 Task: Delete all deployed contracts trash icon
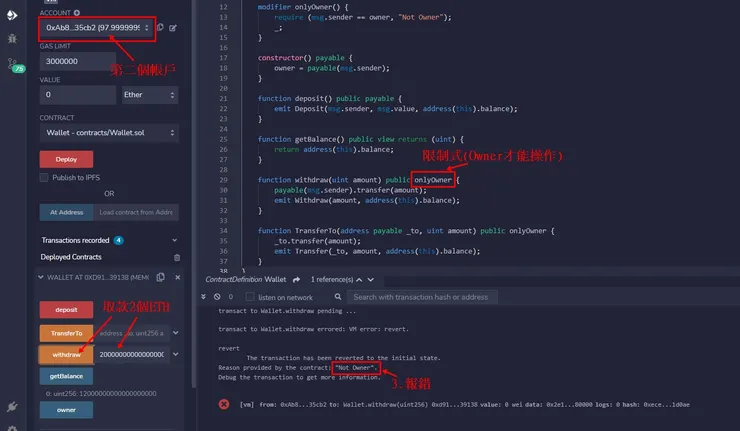click(x=177, y=257)
